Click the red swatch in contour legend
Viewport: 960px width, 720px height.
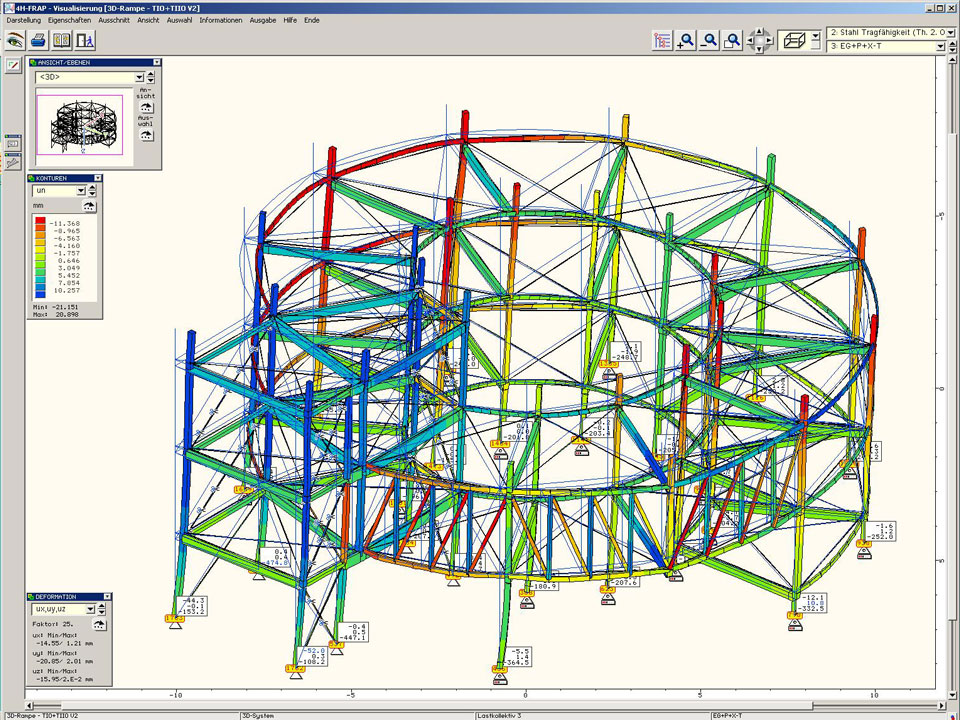click(x=40, y=220)
